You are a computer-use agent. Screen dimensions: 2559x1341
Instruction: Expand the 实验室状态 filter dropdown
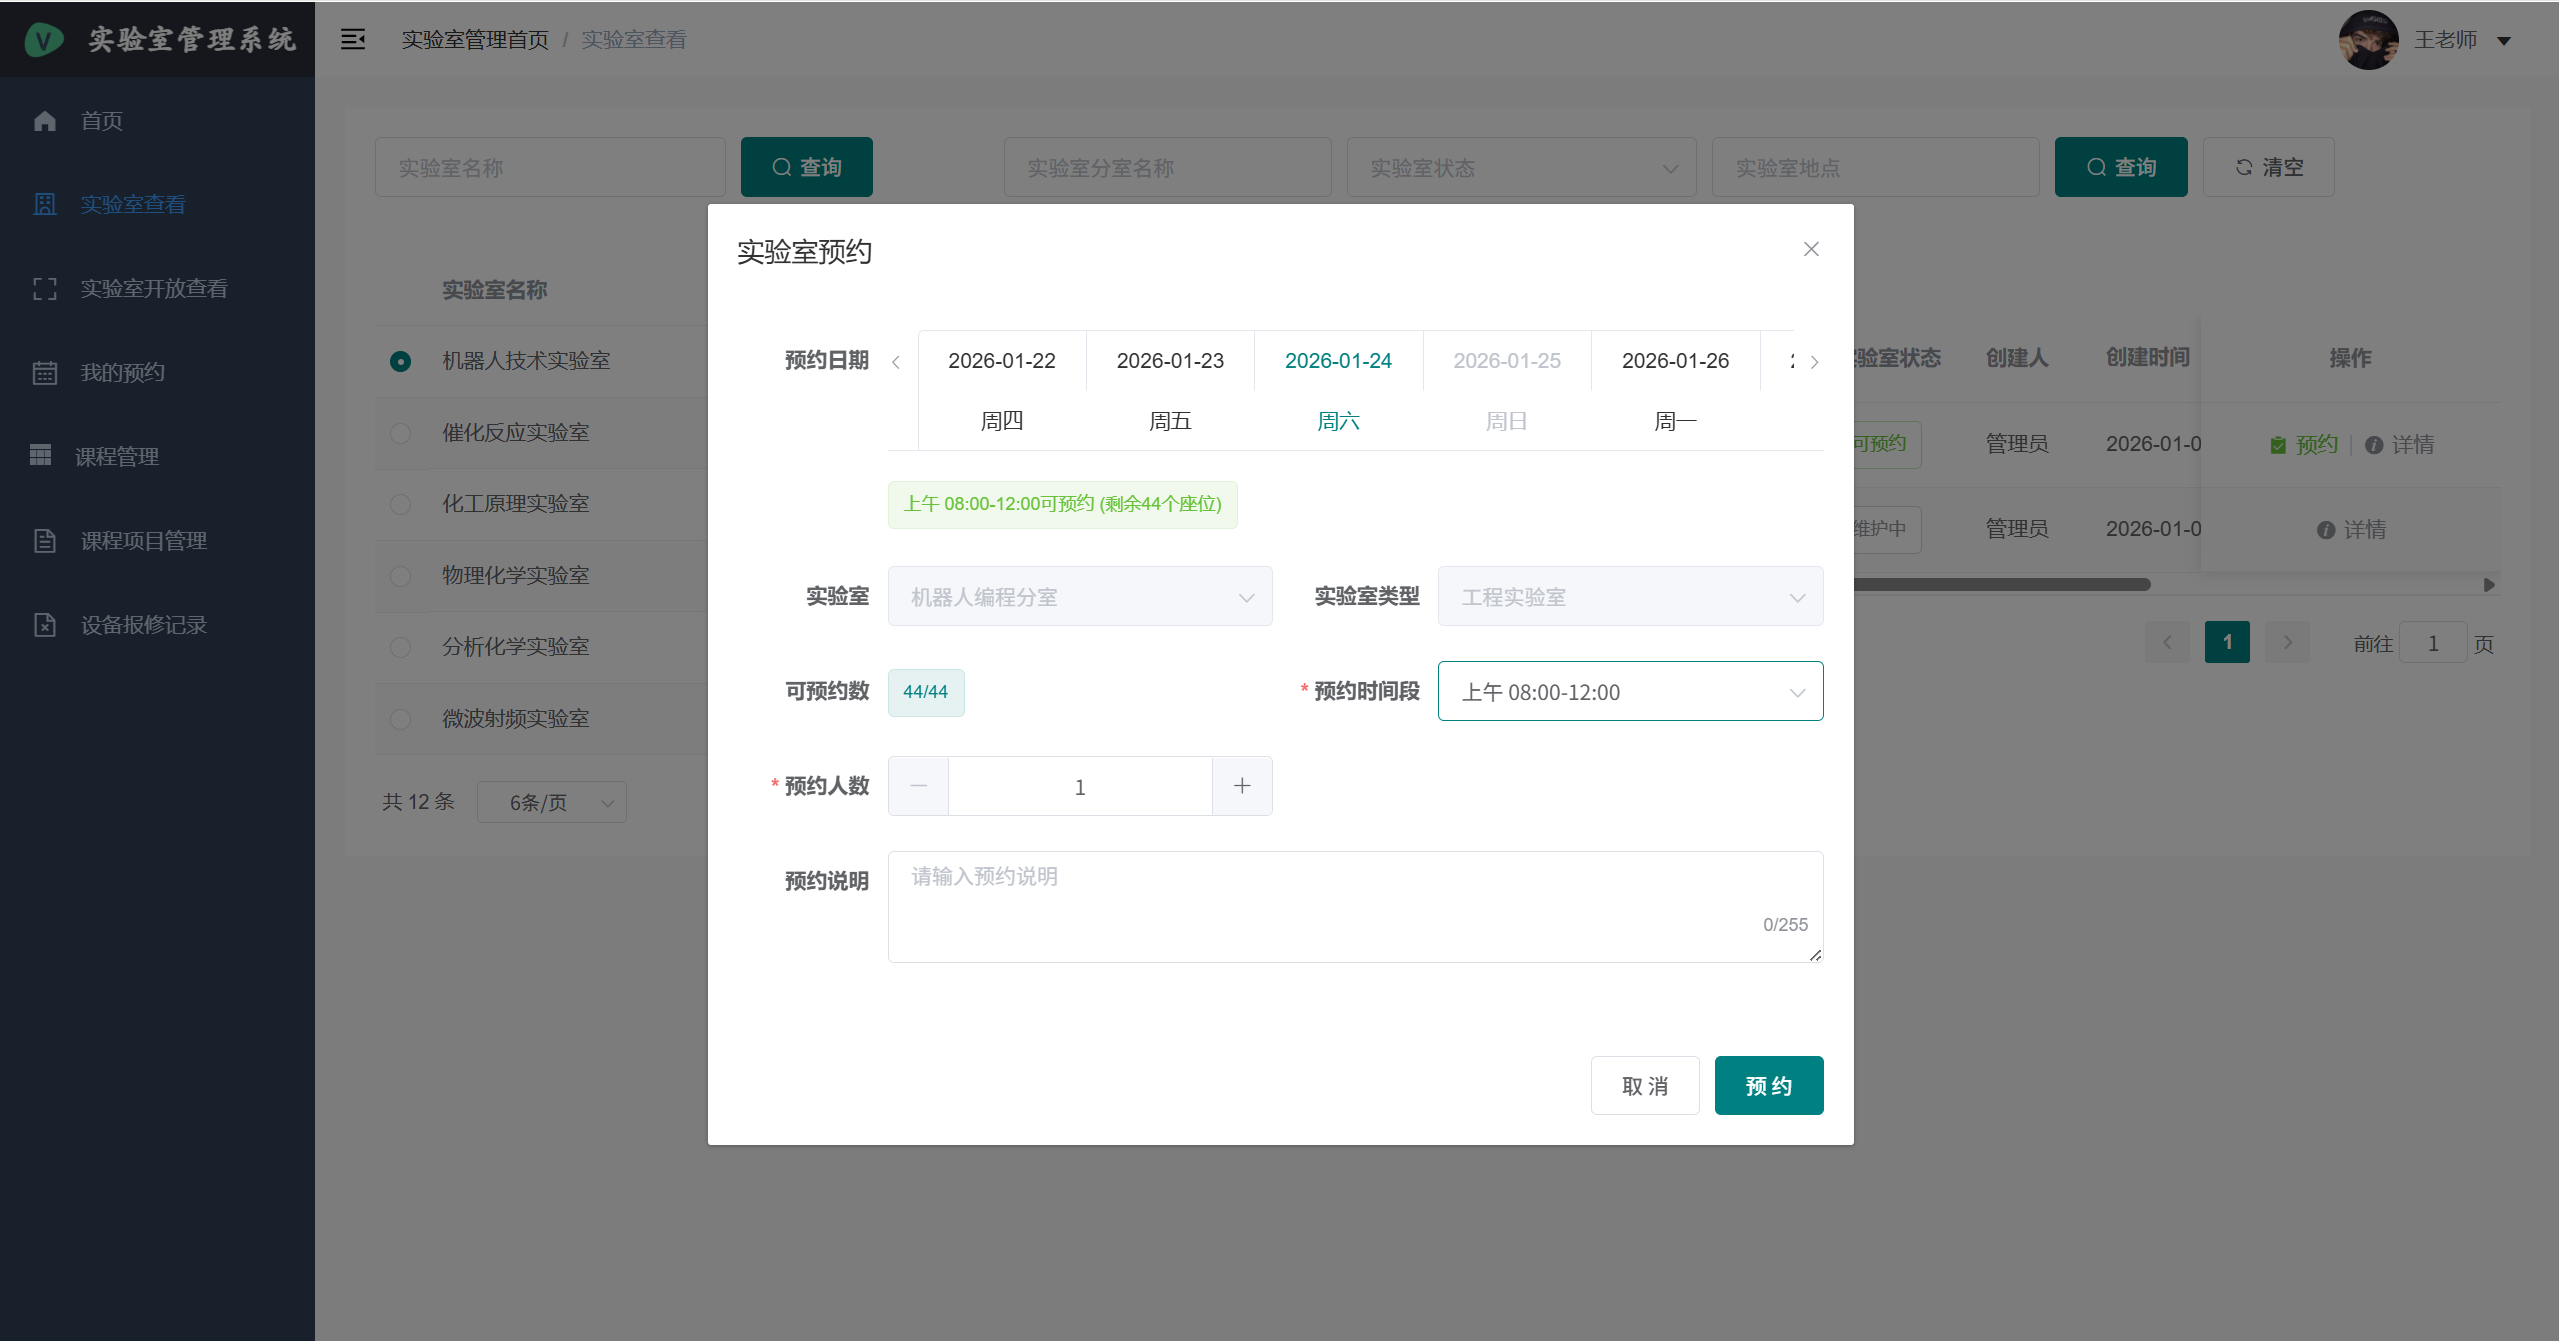click(x=1520, y=168)
